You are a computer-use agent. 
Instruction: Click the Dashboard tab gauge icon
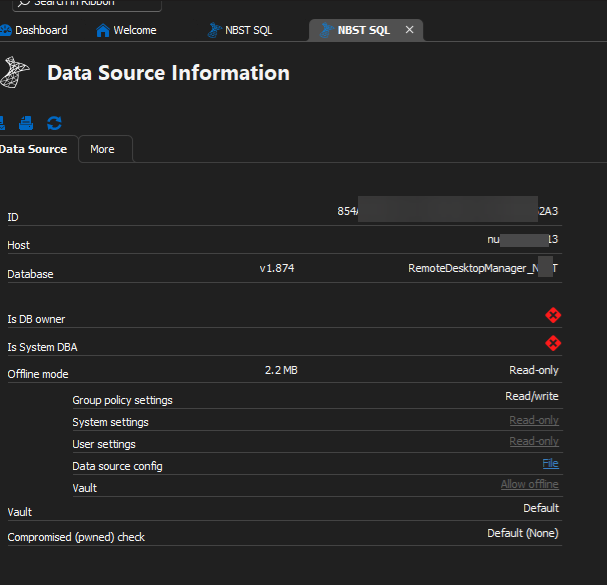coord(5,30)
